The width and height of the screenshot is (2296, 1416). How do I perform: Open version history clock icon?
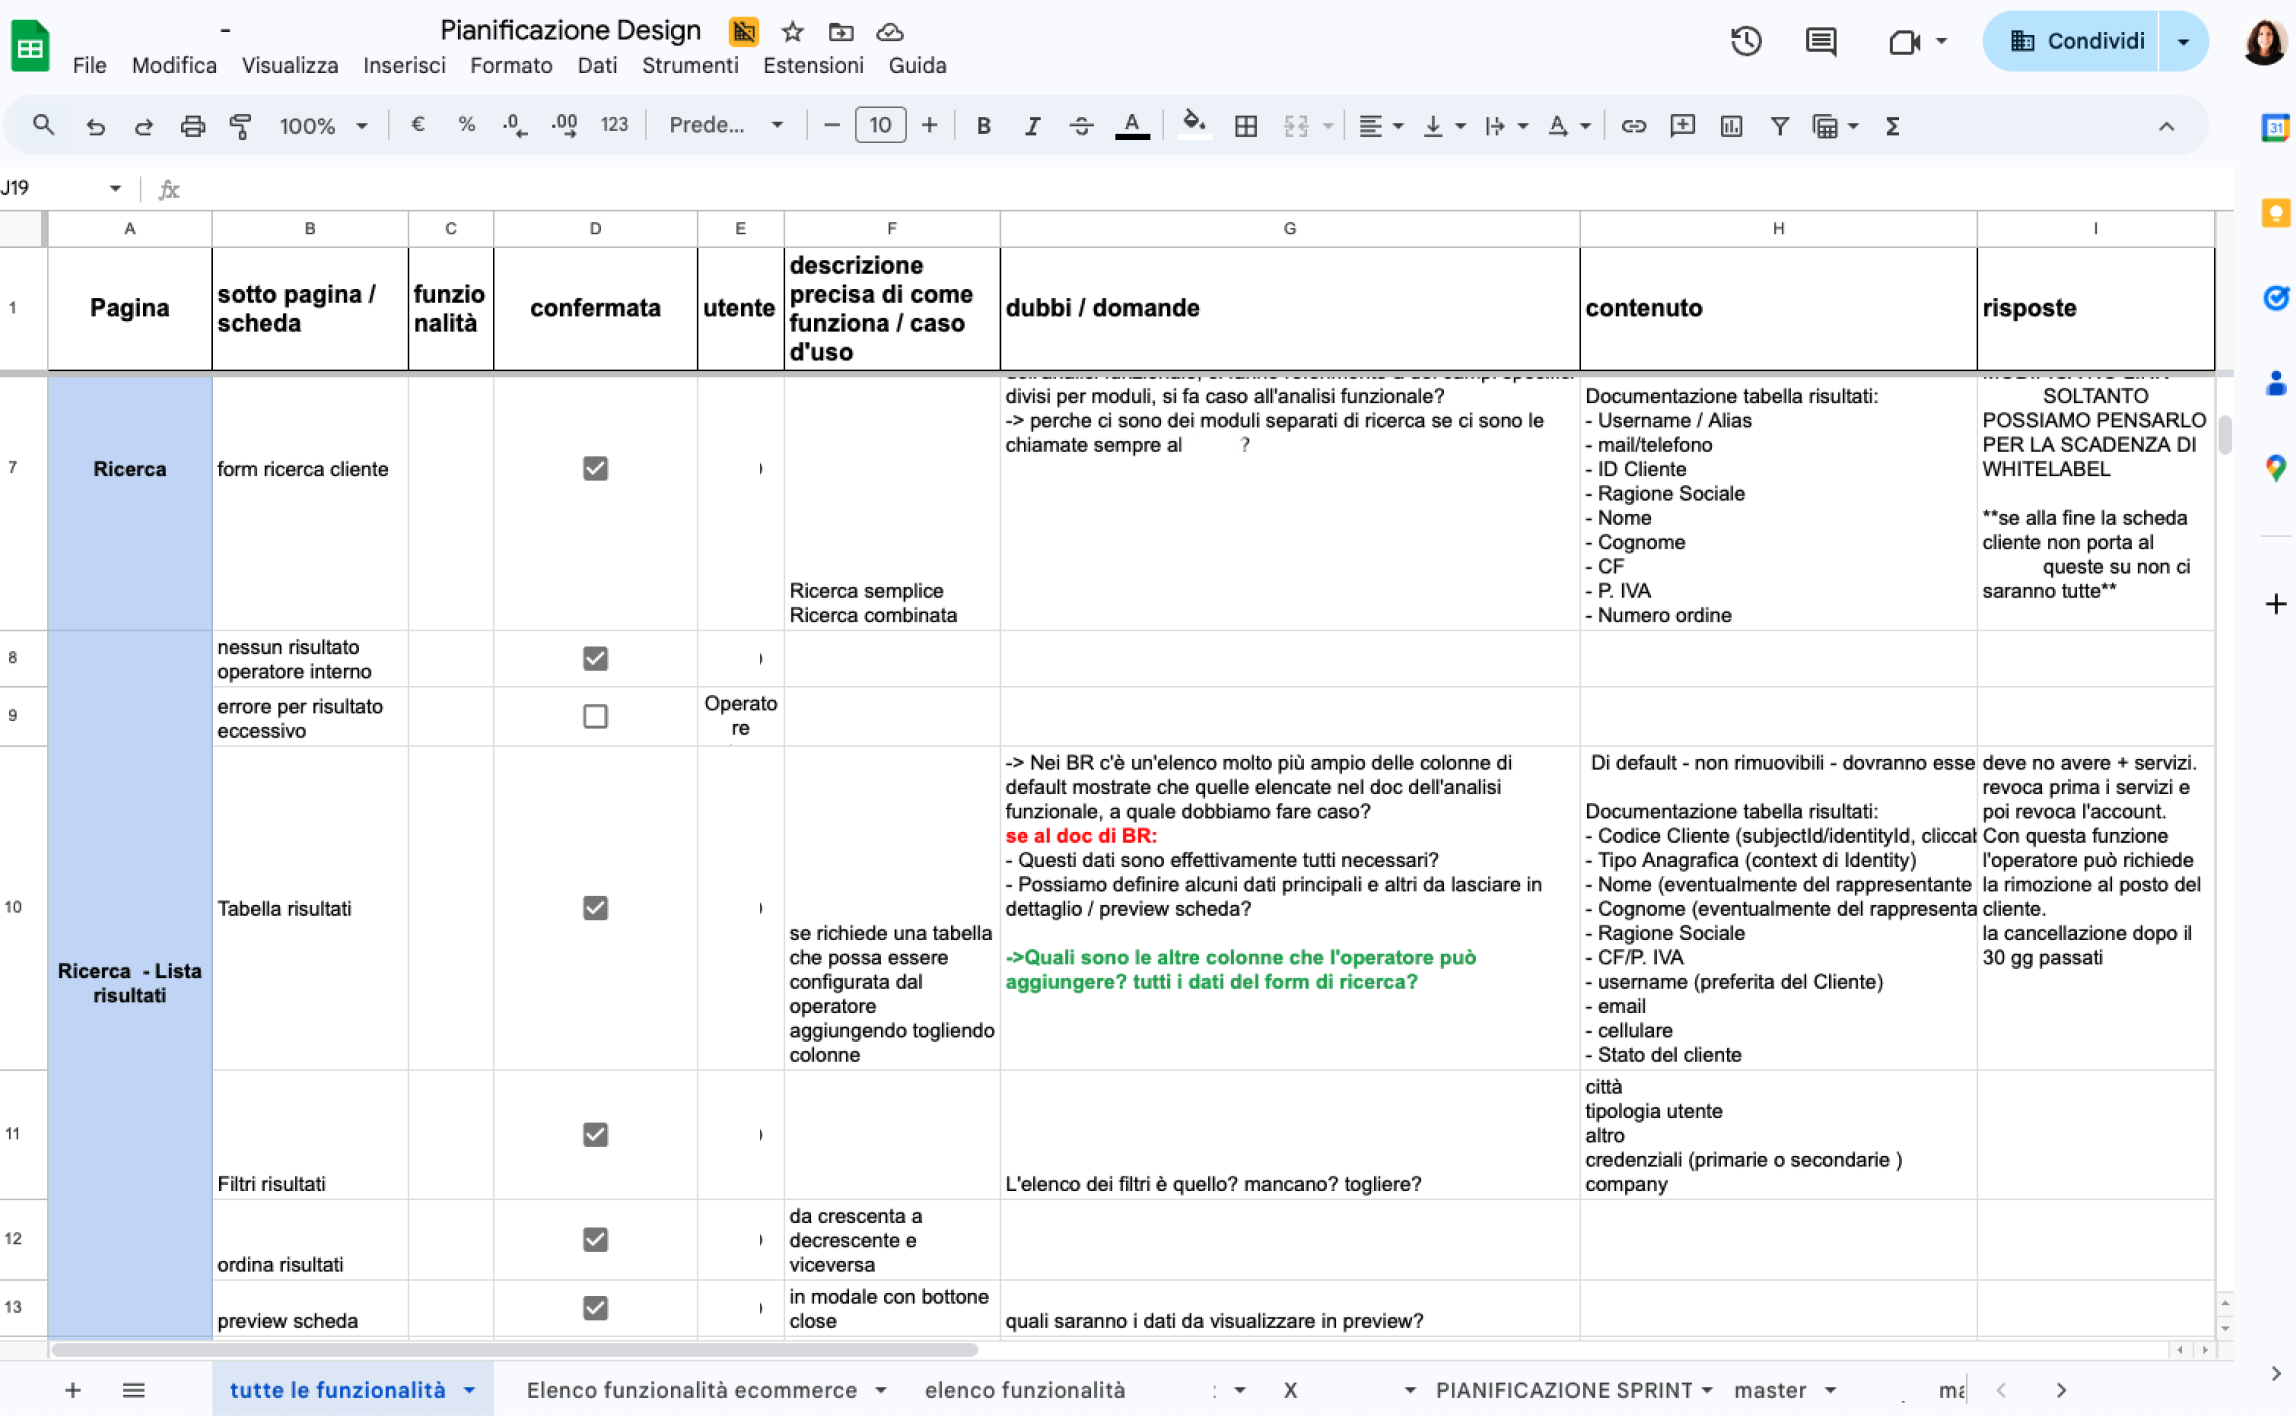pyautogui.click(x=1746, y=42)
